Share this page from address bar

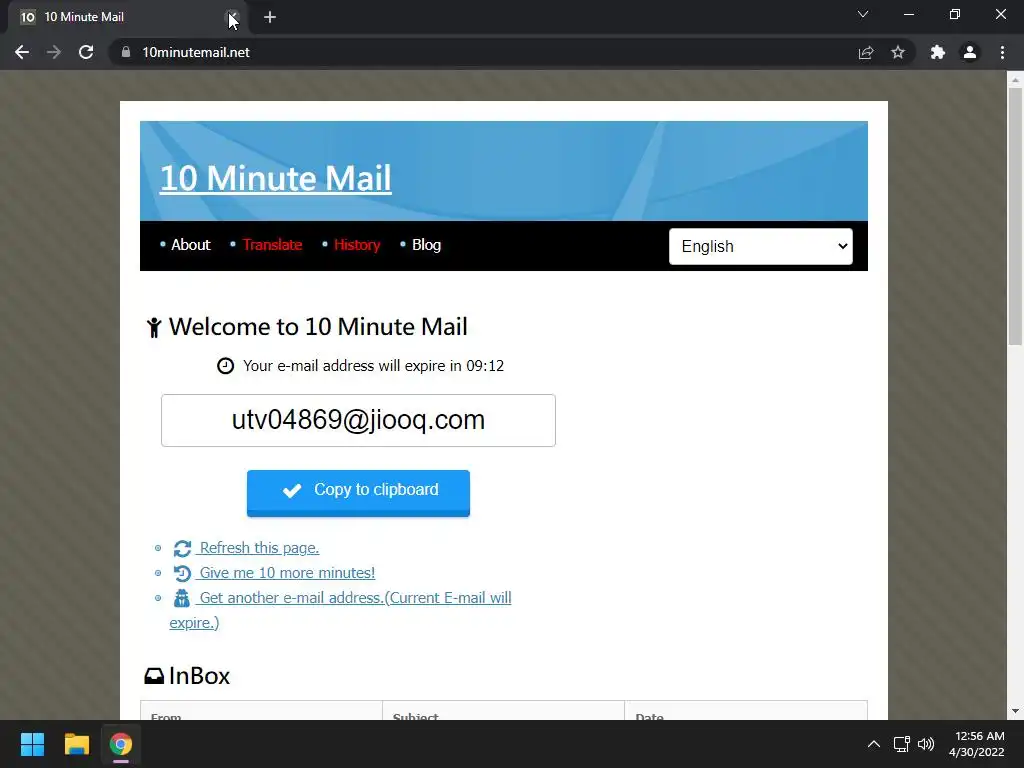866,52
